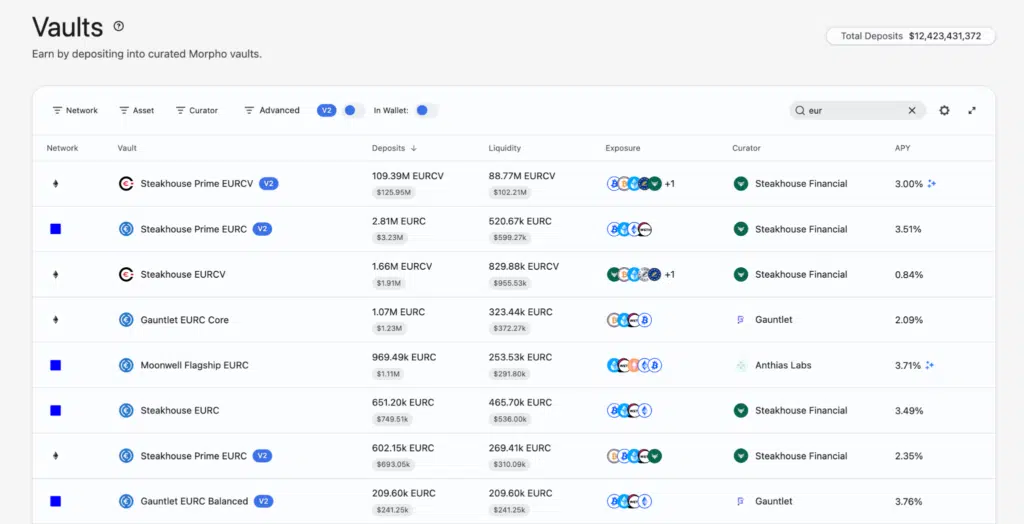Click the 0.84% APY value
Screen dimensions: 1024x524
(x=908, y=274)
